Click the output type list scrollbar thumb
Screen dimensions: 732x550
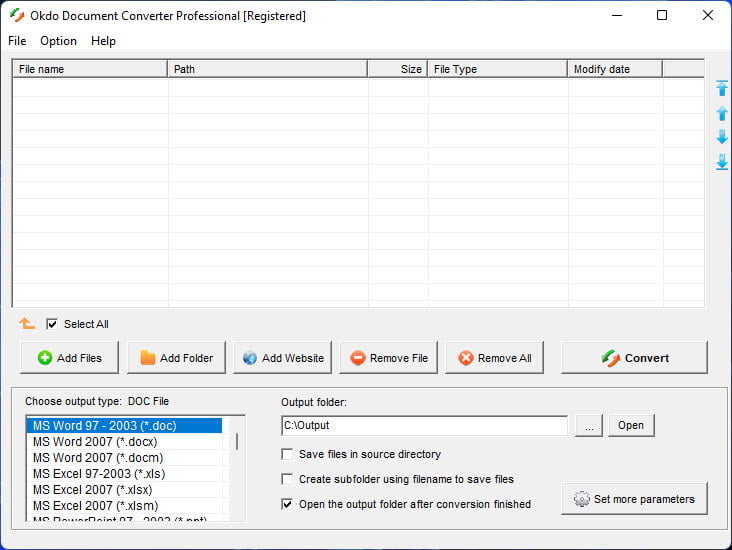click(237, 441)
